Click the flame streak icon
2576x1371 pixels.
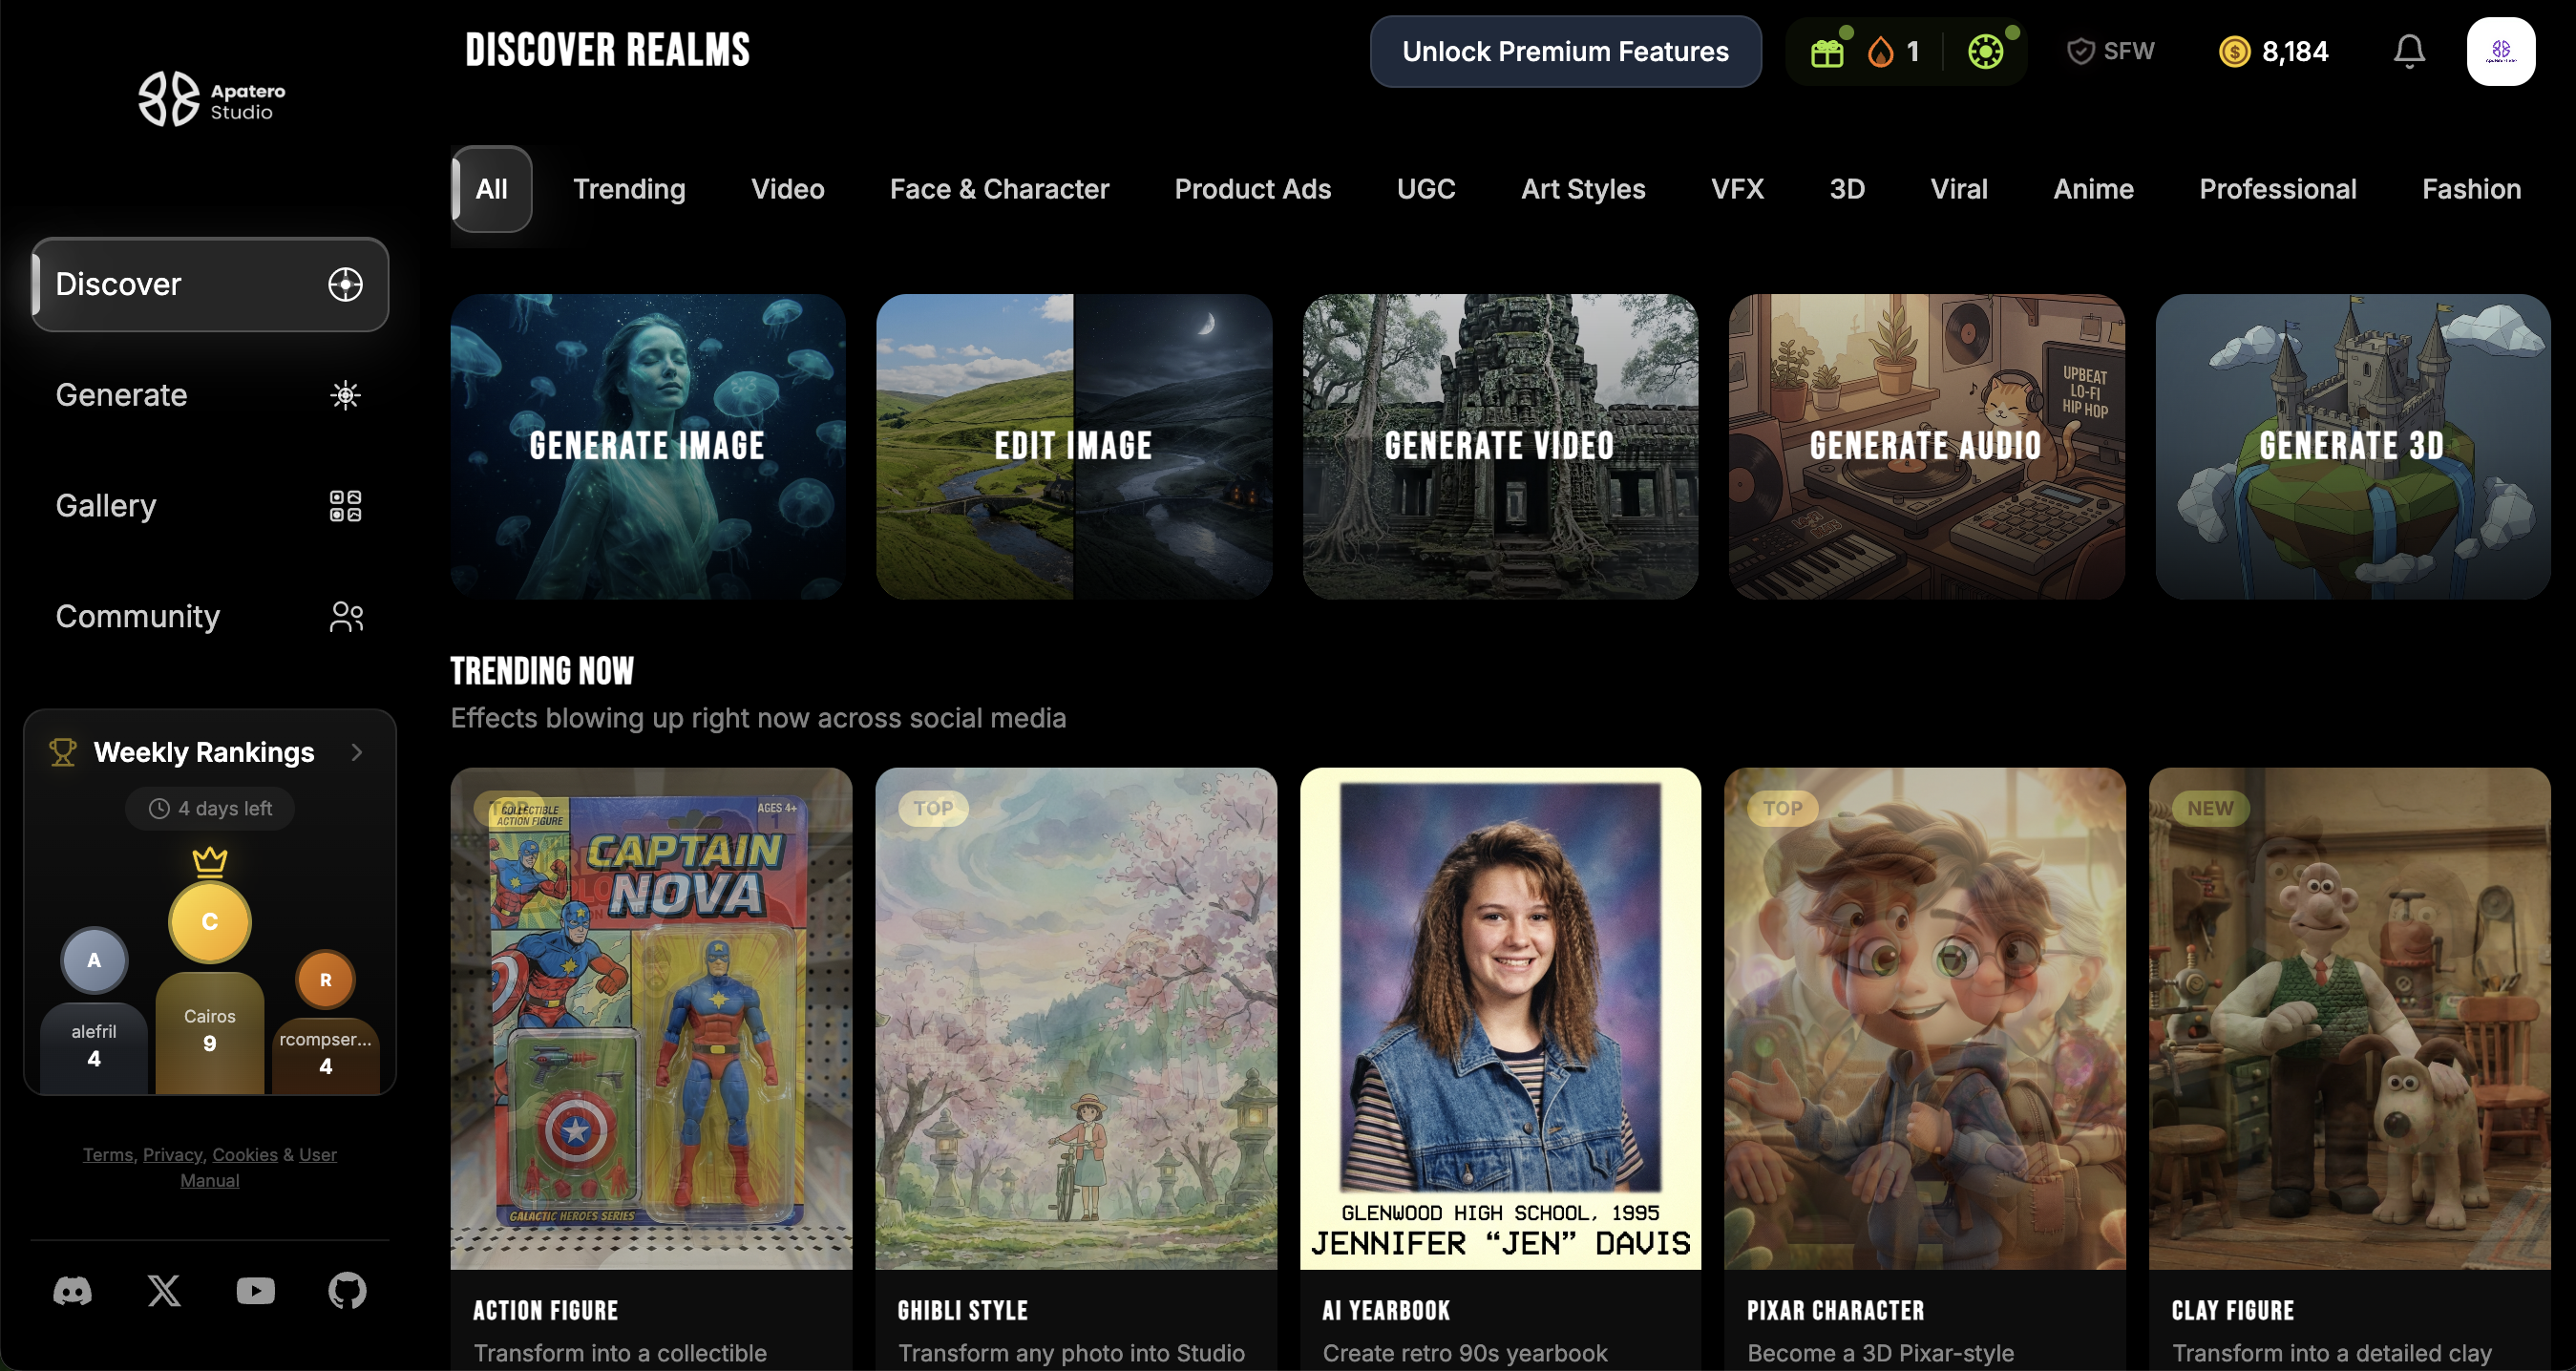1880,52
